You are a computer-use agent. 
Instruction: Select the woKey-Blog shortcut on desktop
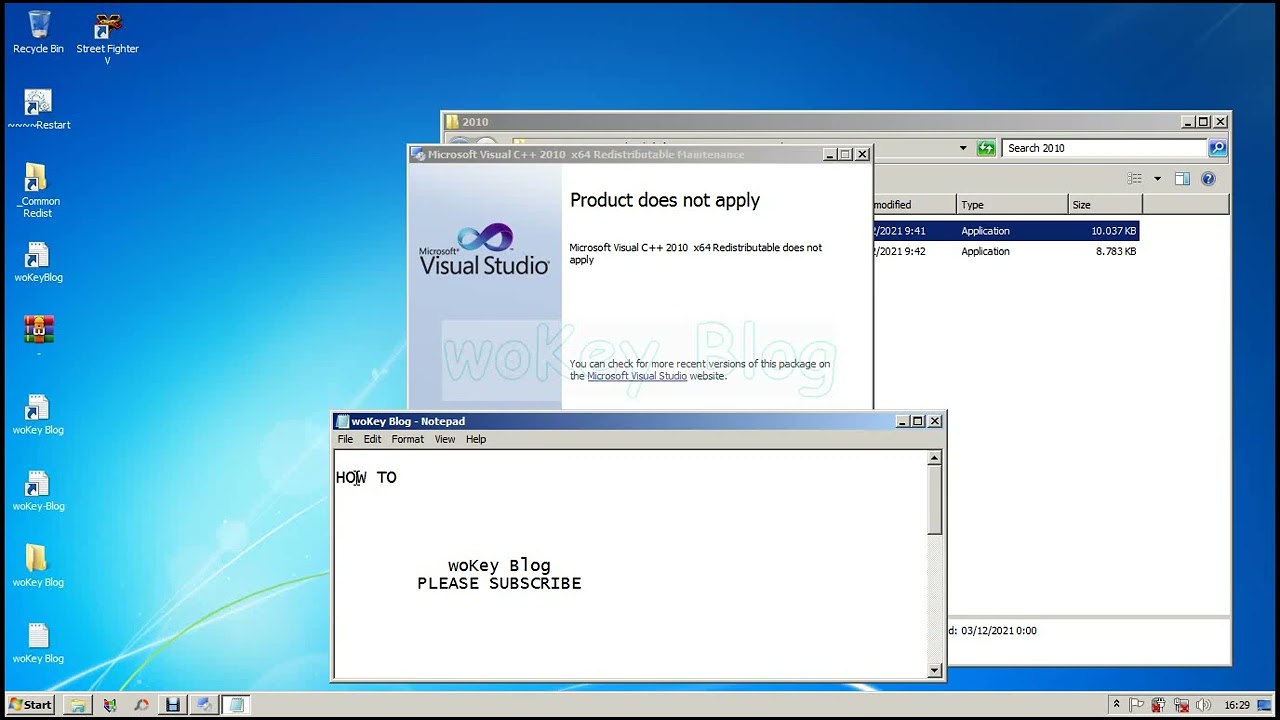tap(38, 490)
